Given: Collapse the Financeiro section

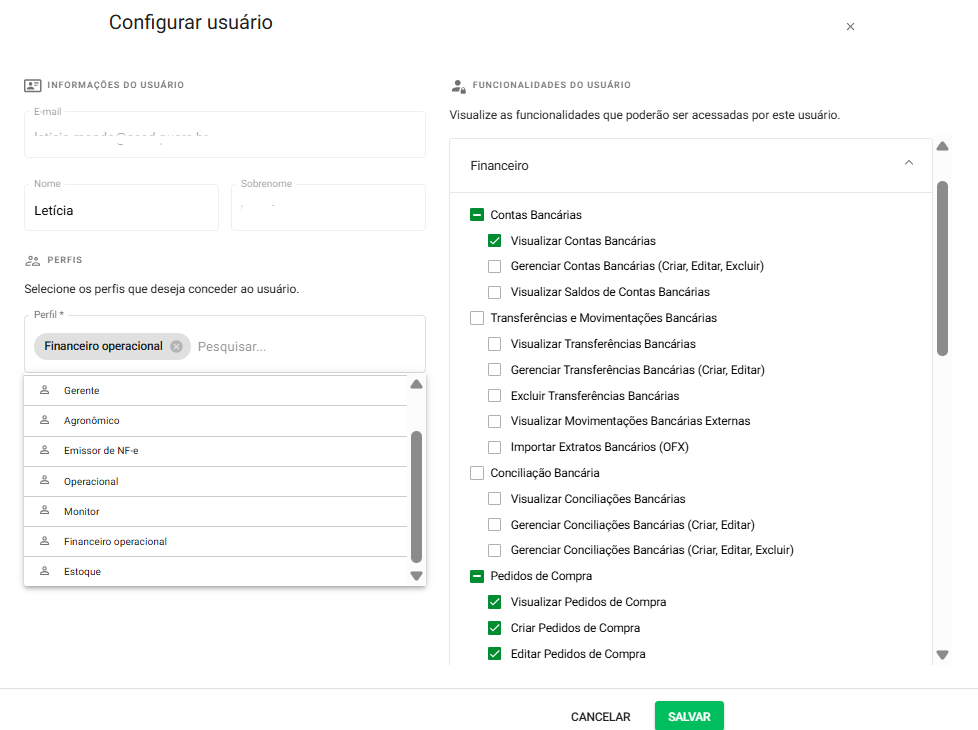Looking at the screenshot, I should coord(908,163).
